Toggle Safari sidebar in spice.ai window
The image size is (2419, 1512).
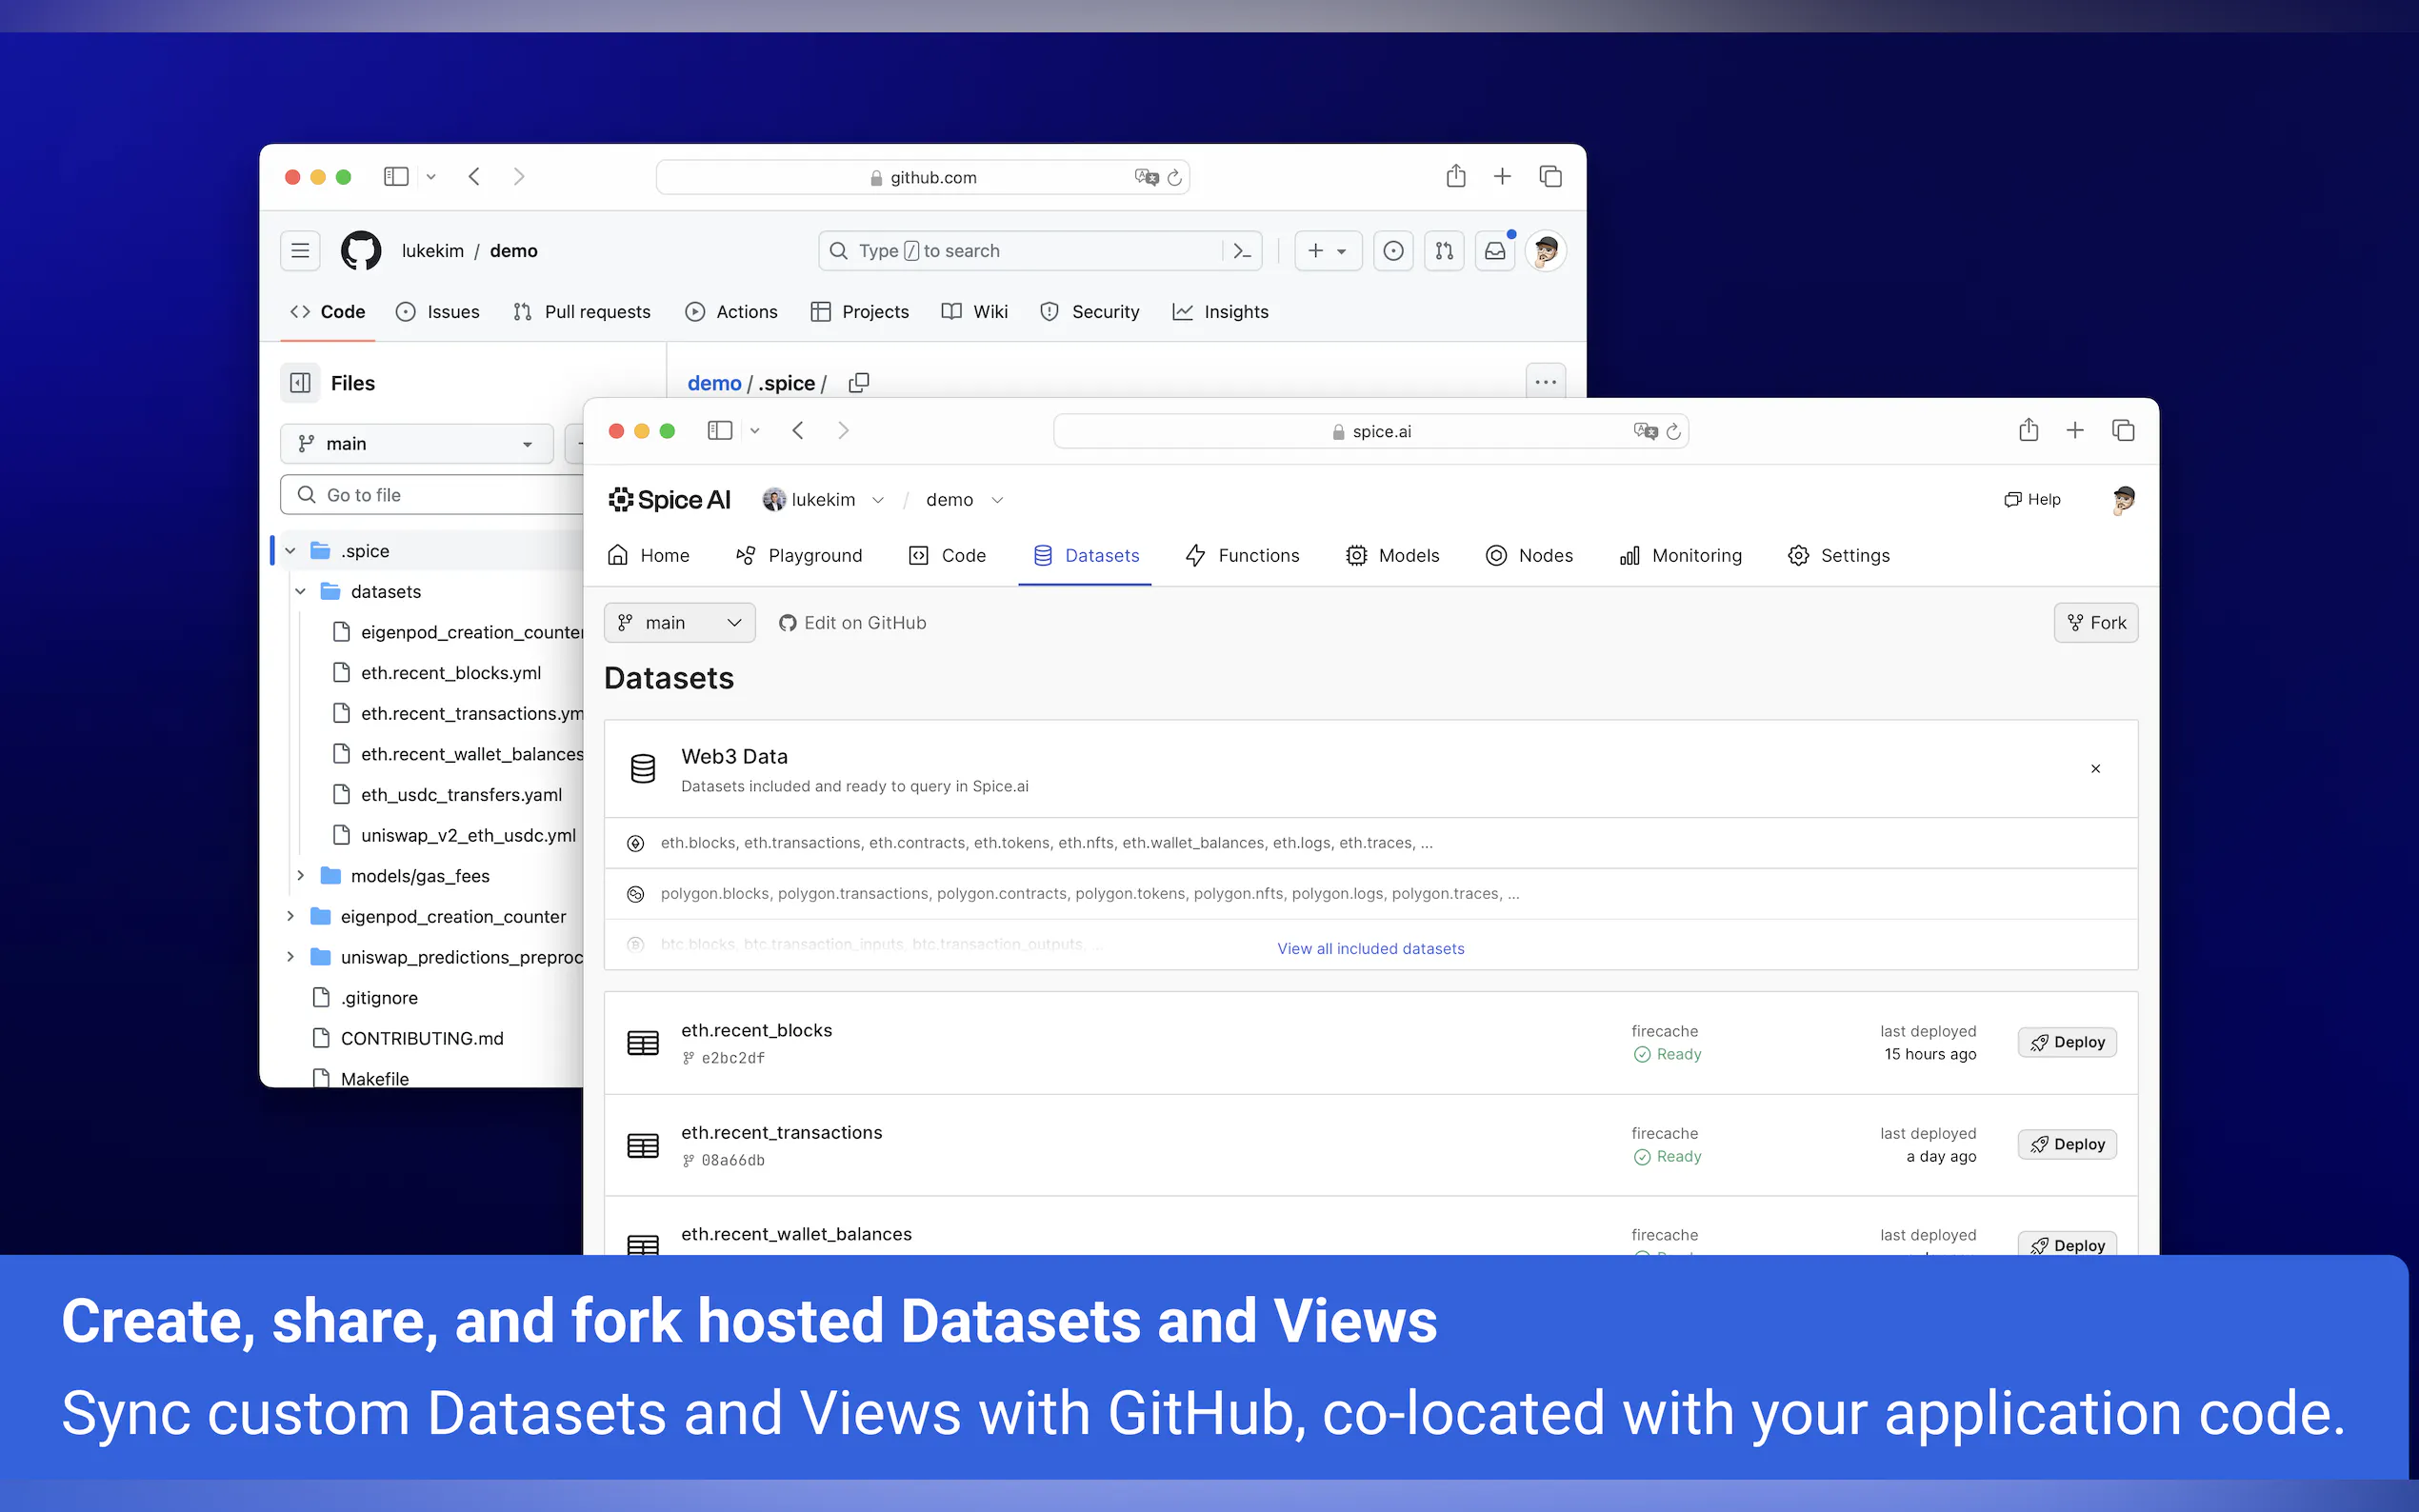pos(719,430)
